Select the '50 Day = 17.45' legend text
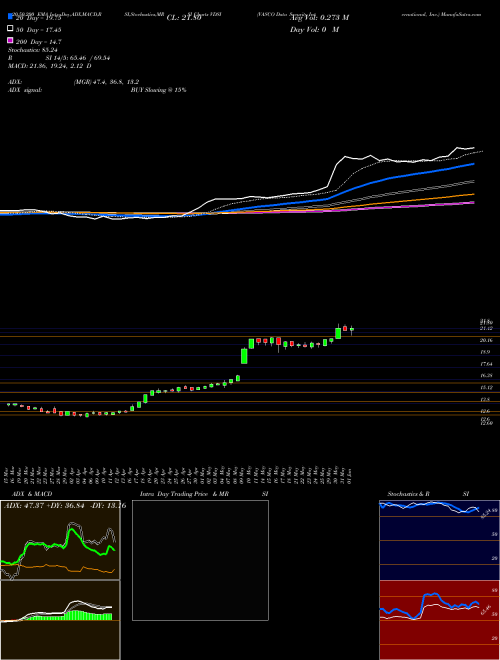500x660 pixels. [x=38, y=30]
